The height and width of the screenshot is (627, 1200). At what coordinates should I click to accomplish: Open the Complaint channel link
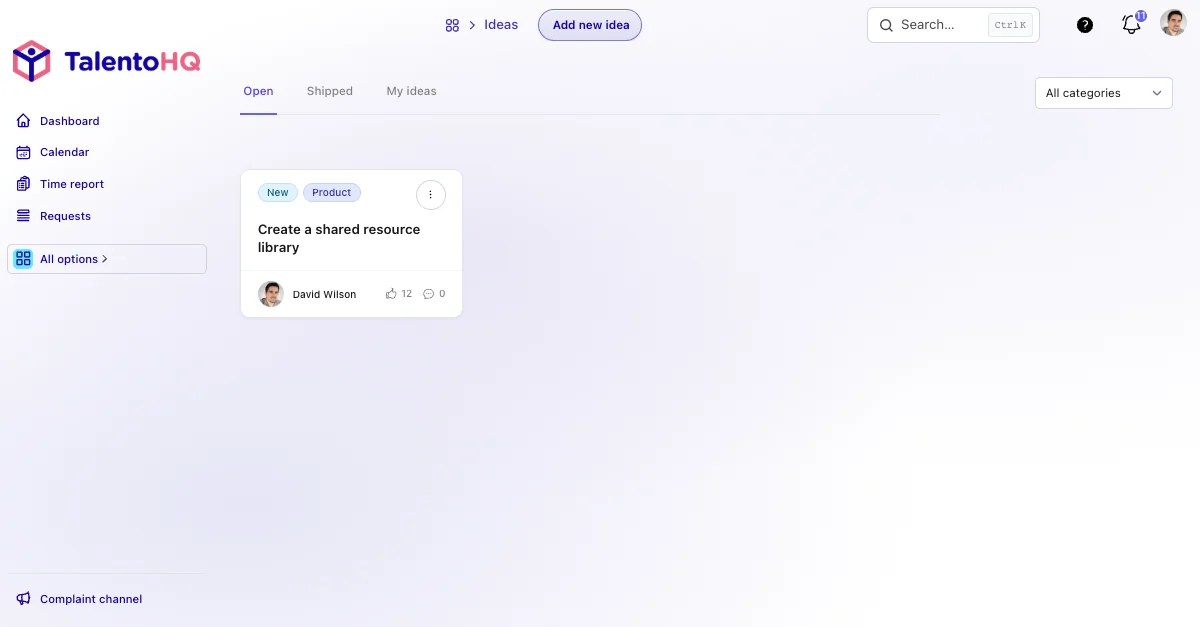tap(91, 599)
